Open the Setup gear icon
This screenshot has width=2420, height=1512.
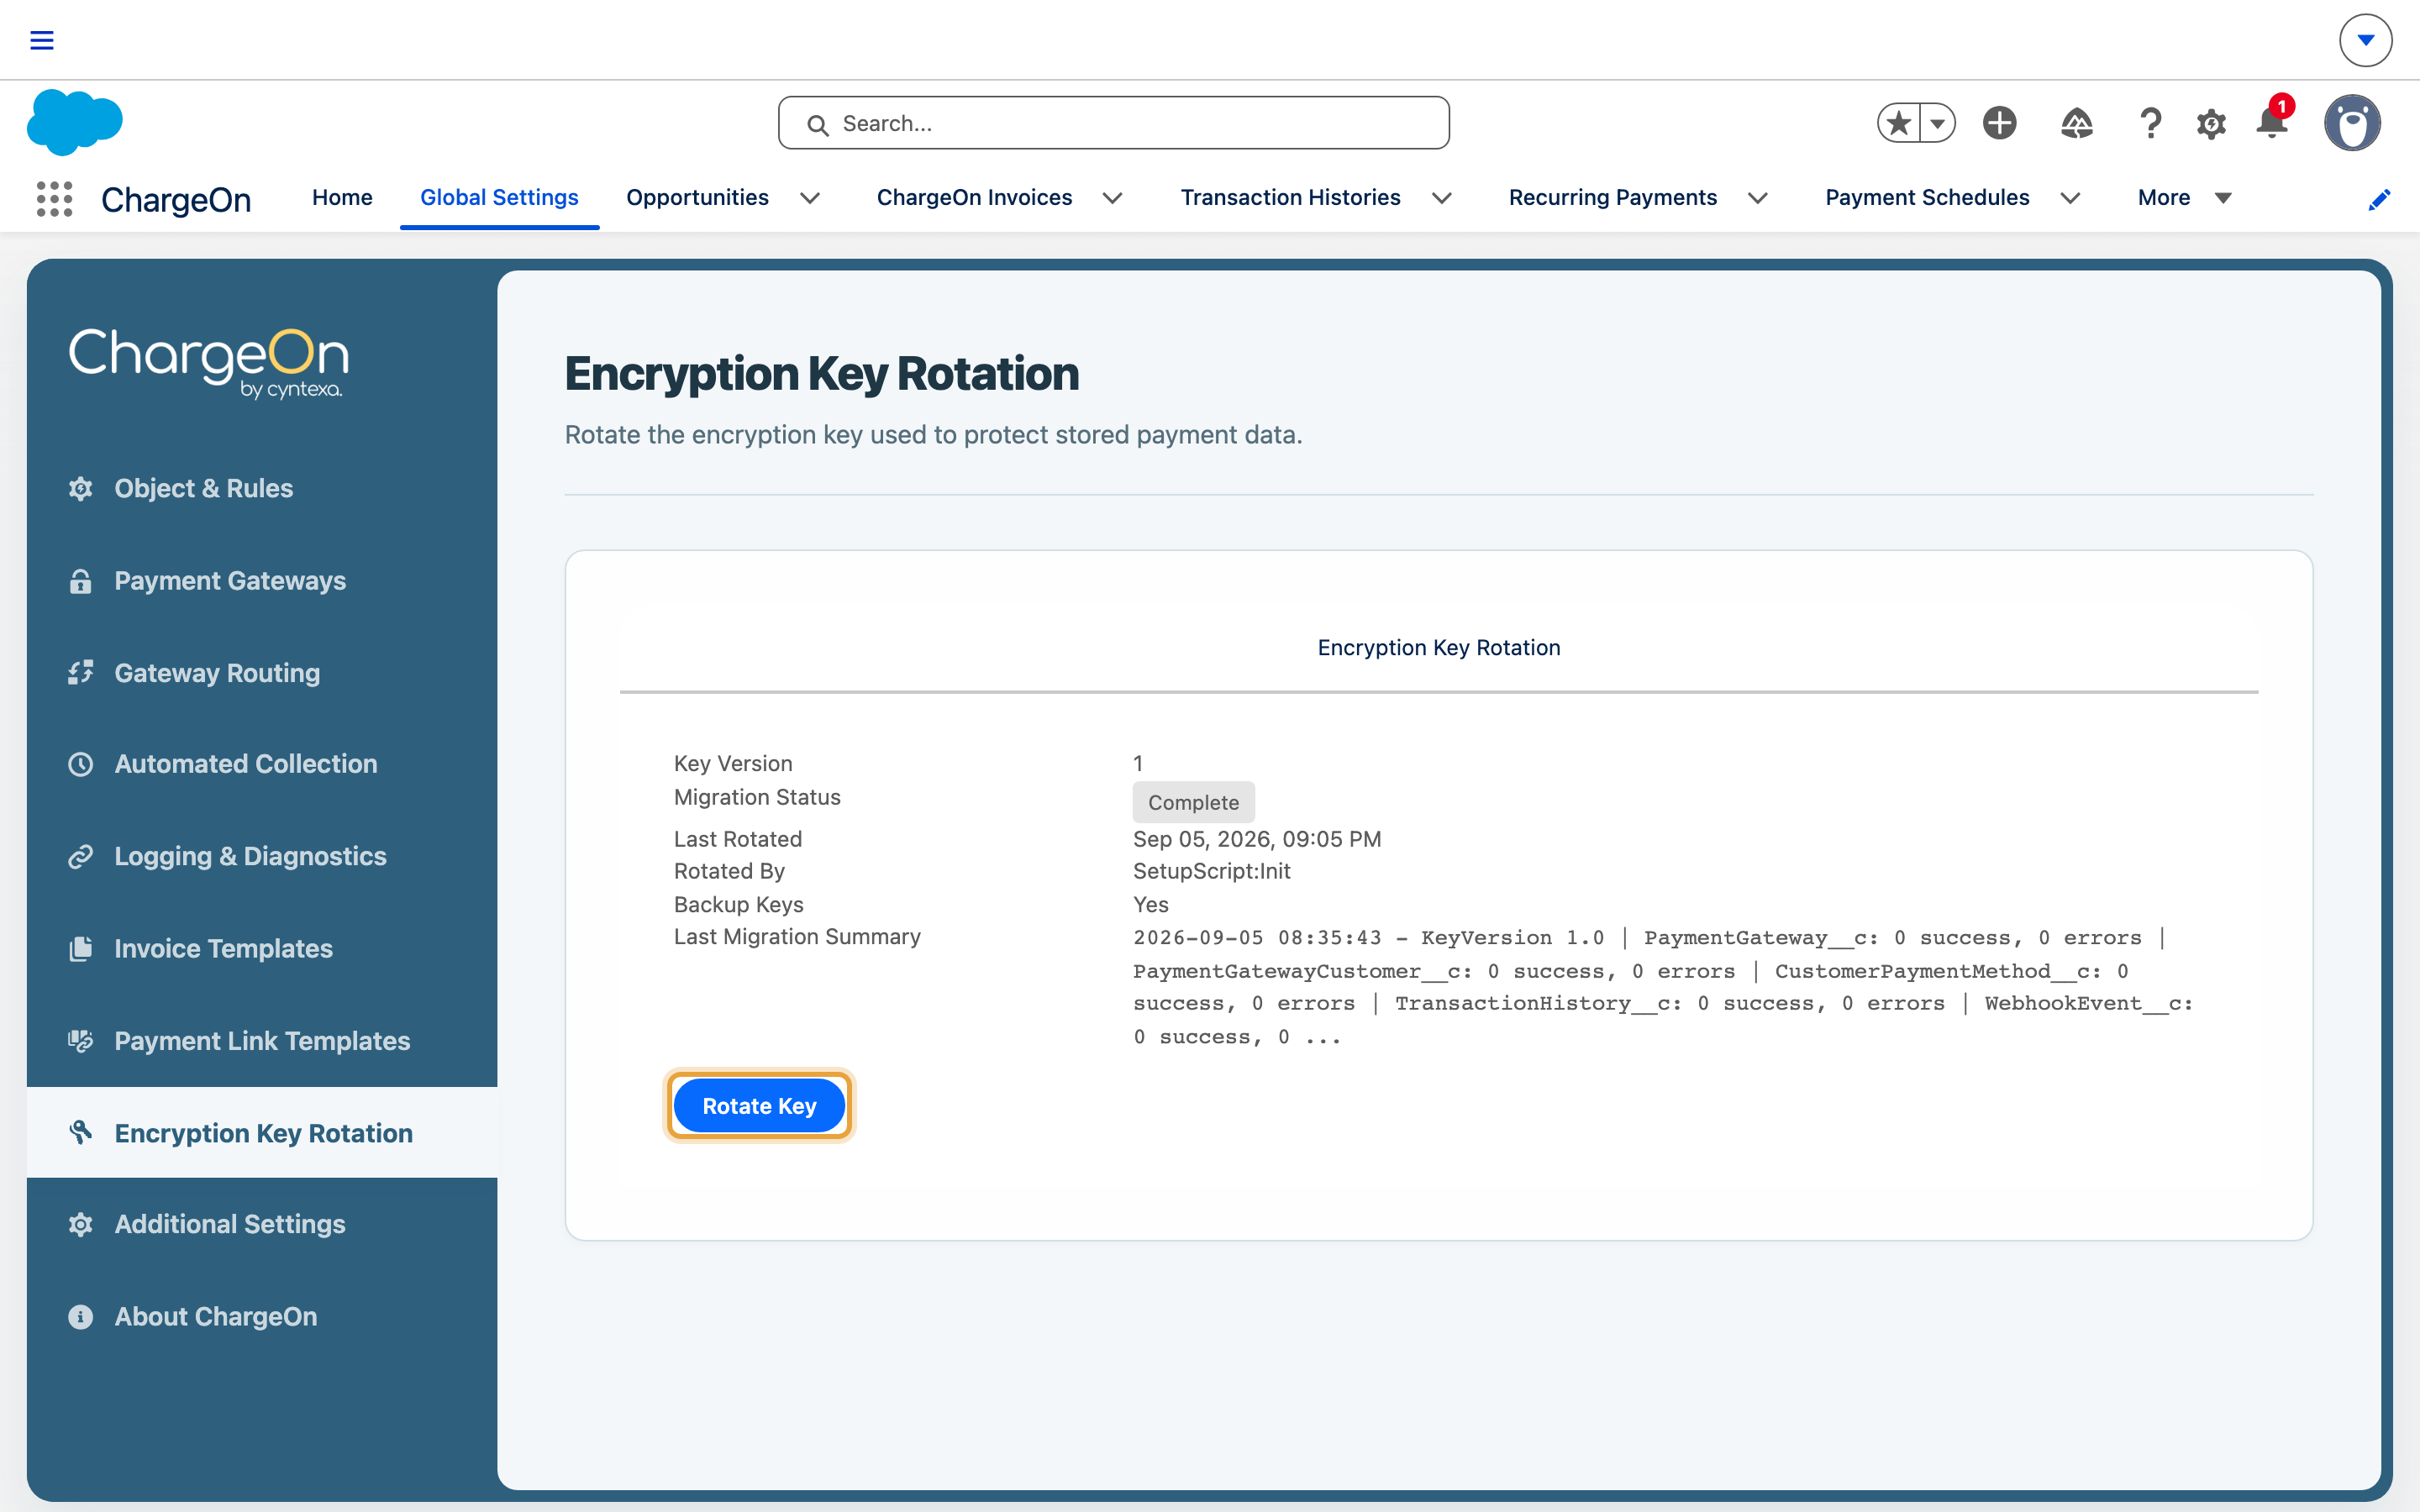pos(2211,124)
